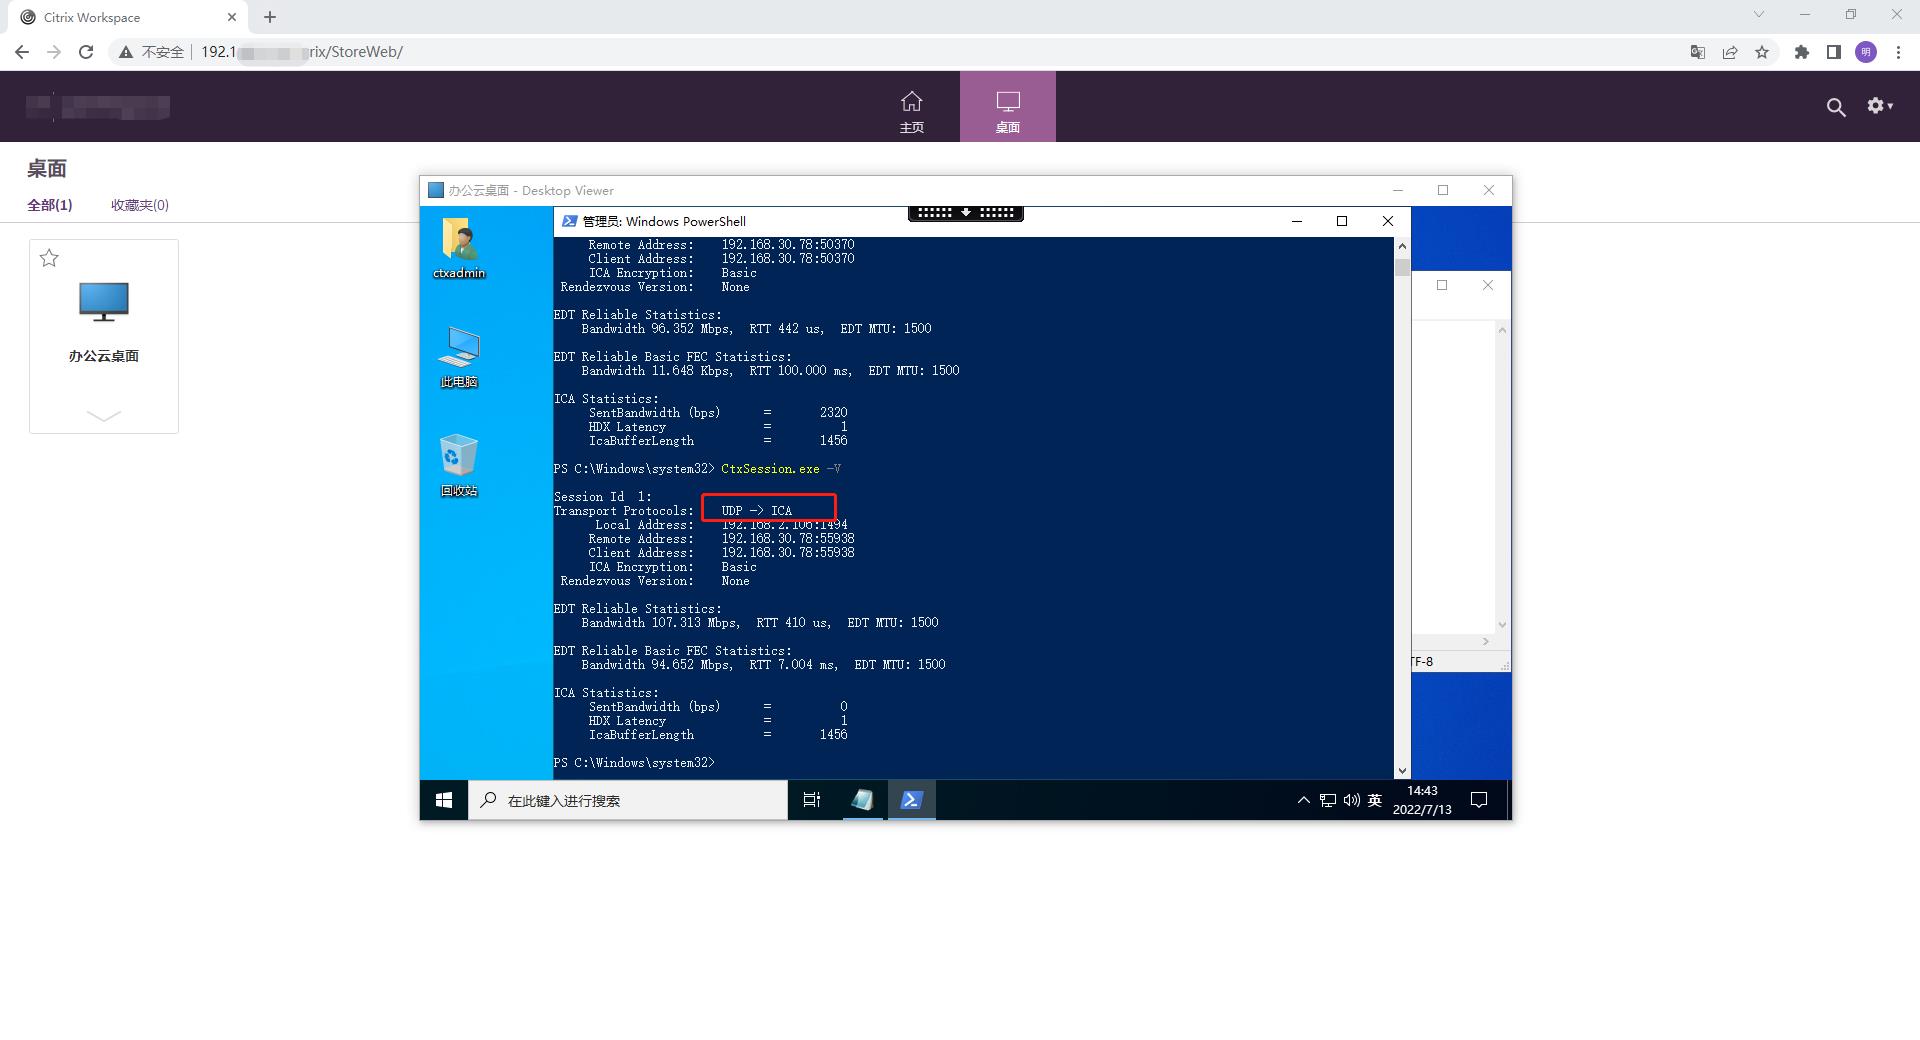Open the notification center icon
The width and height of the screenshot is (1920, 1040).
(x=1480, y=800)
